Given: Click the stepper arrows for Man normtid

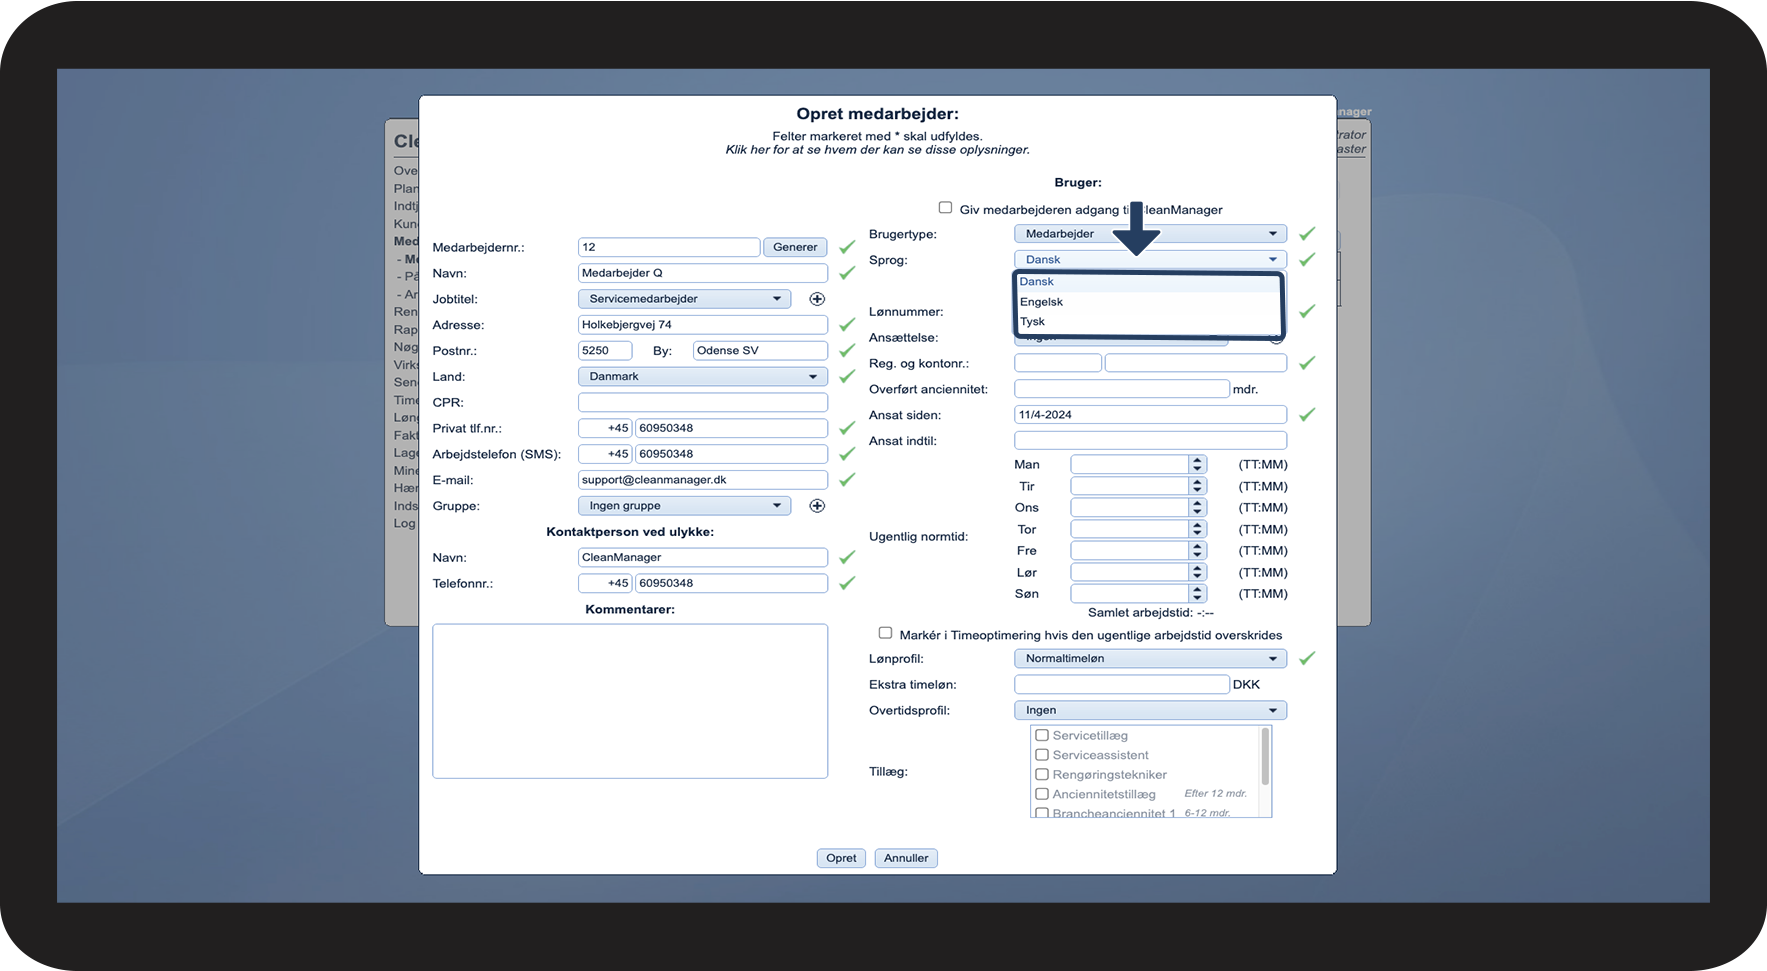Looking at the screenshot, I should [1197, 465].
